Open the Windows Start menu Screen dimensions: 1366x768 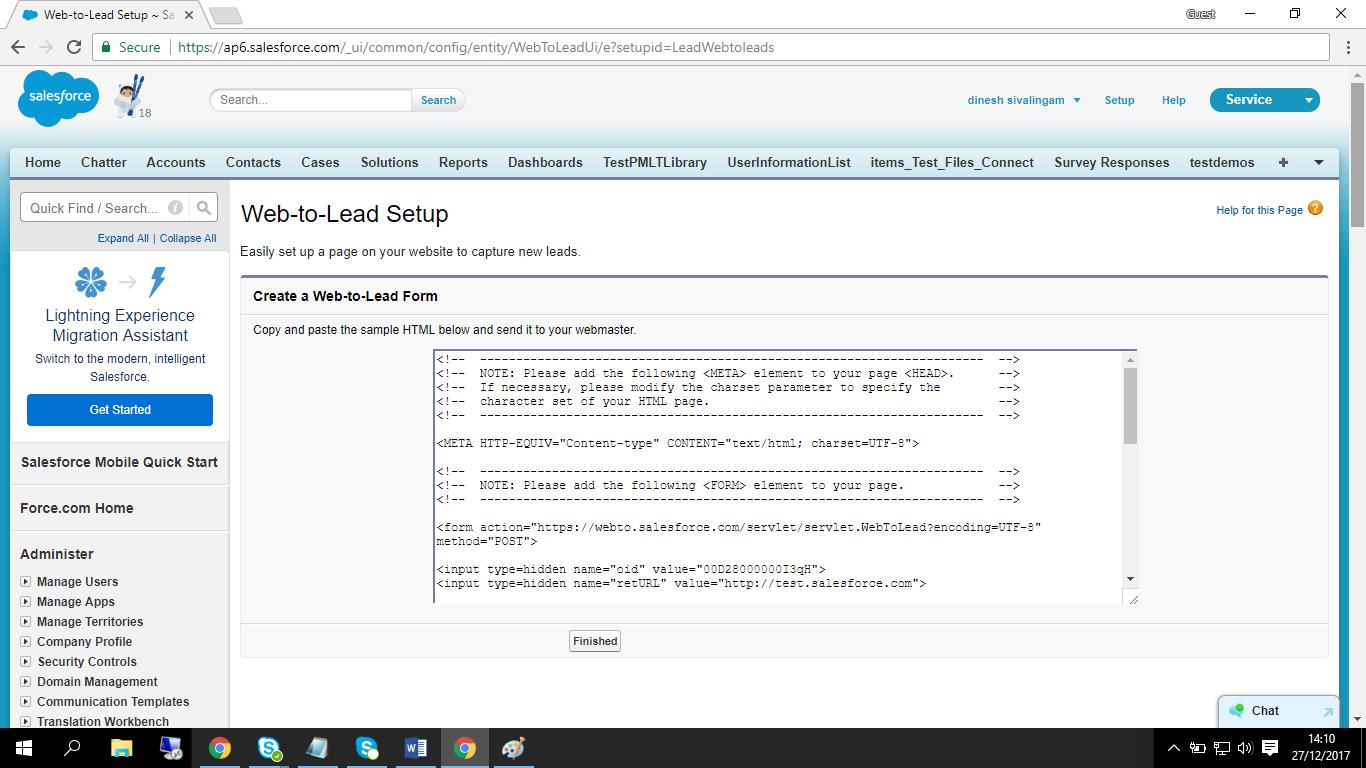(23, 748)
